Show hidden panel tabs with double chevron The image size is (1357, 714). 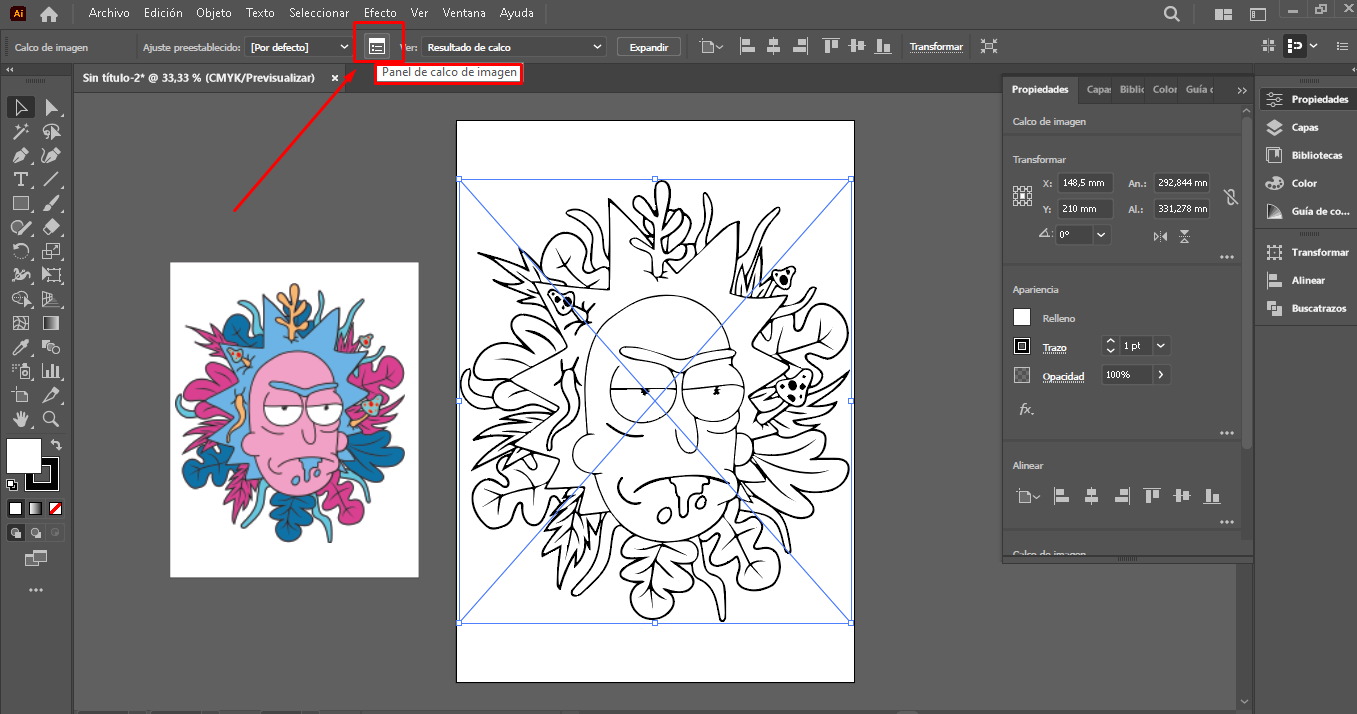point(1242,90)
